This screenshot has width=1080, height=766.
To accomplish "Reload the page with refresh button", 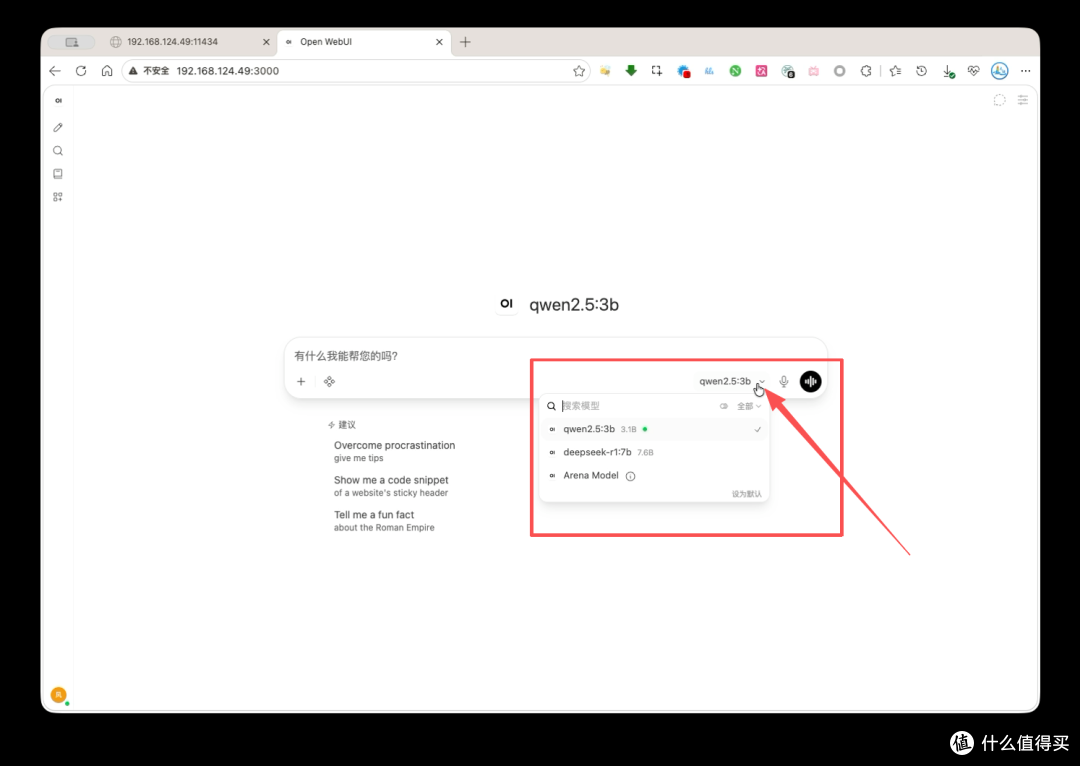I will (x=81, y=70).
